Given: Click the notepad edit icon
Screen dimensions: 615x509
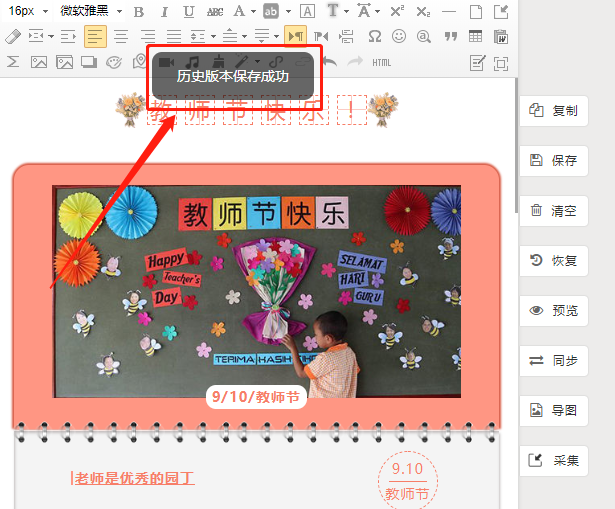Looking at the screenshot, I should tap(477, 63).
